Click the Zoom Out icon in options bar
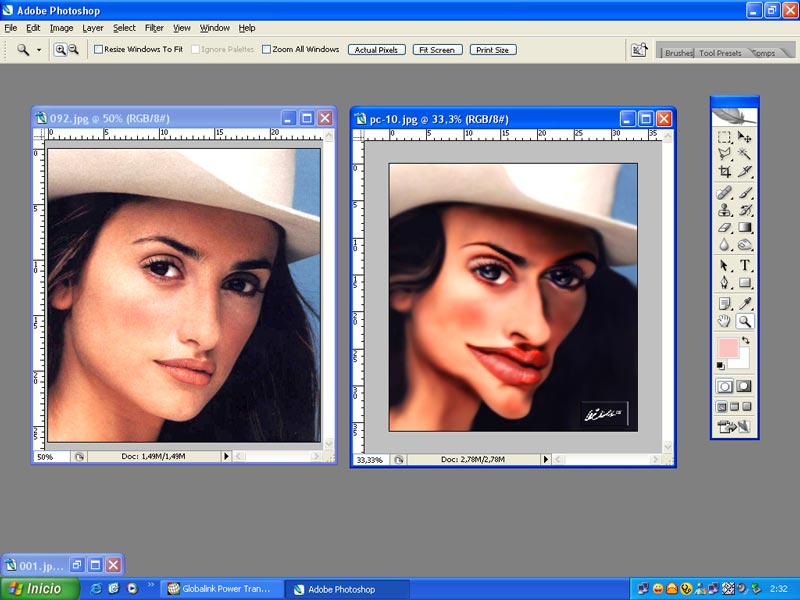The width and height of the screenshot is (800, 600). coord(73,49)
